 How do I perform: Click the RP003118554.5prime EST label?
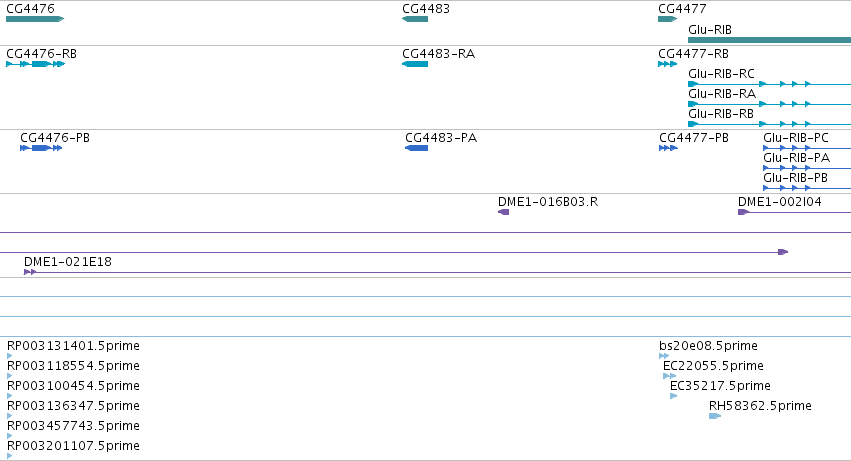click(x=73, y=366)
